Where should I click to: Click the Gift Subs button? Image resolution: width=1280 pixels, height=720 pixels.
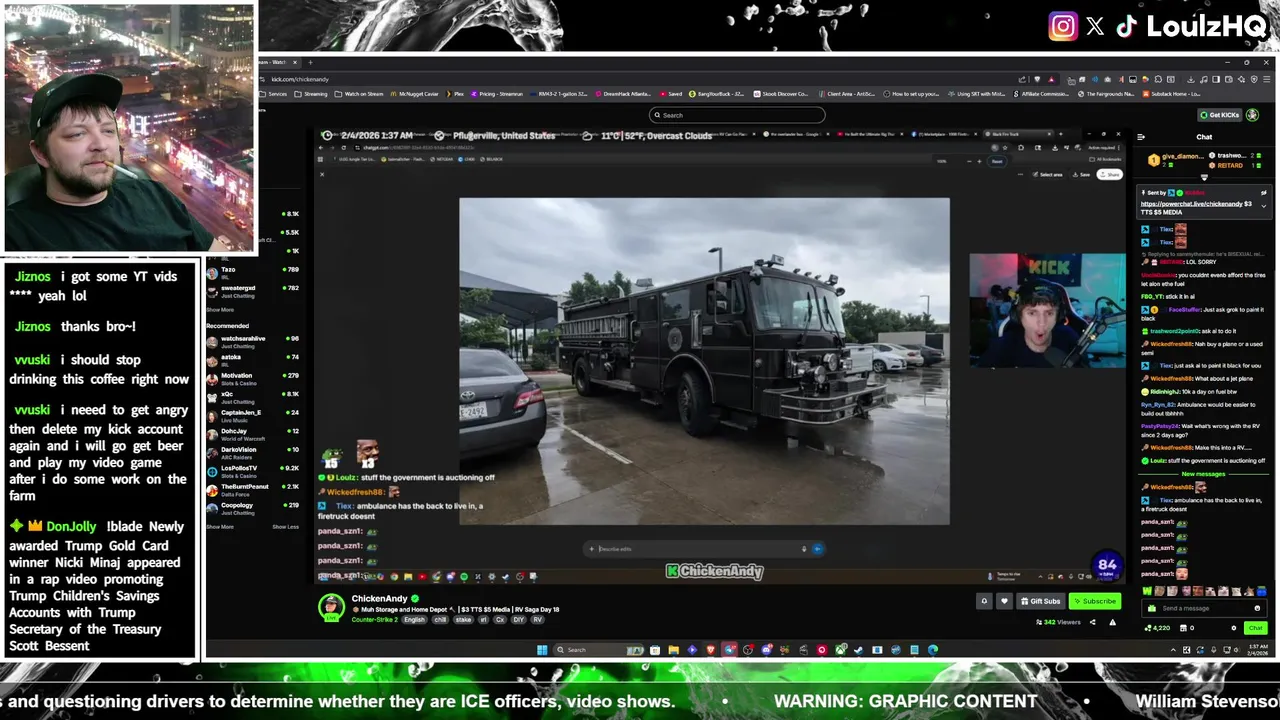pos(1041,601)
